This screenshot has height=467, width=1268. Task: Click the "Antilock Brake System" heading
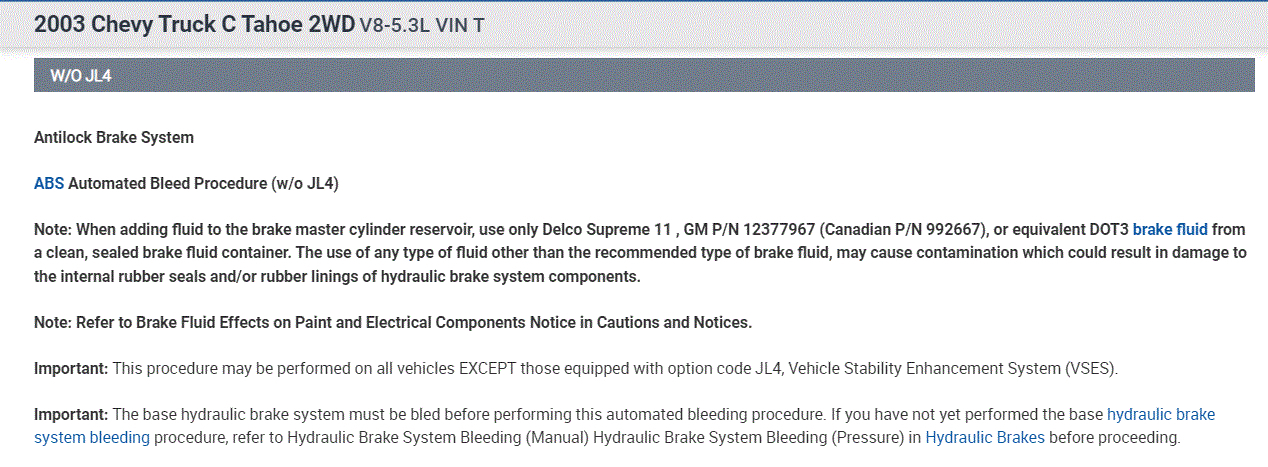point(114,137)
